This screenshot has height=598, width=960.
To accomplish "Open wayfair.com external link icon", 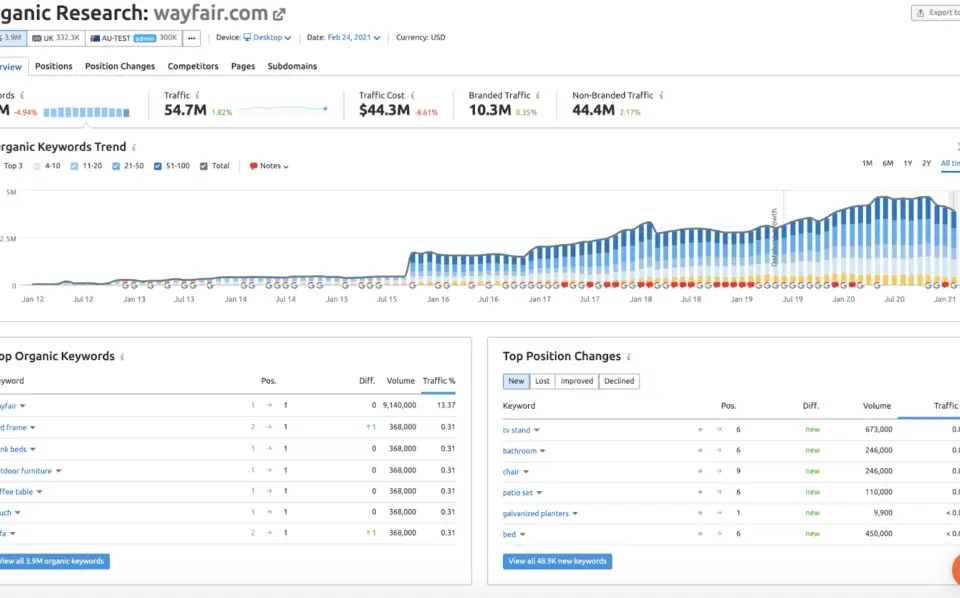I will coord(279,14).
